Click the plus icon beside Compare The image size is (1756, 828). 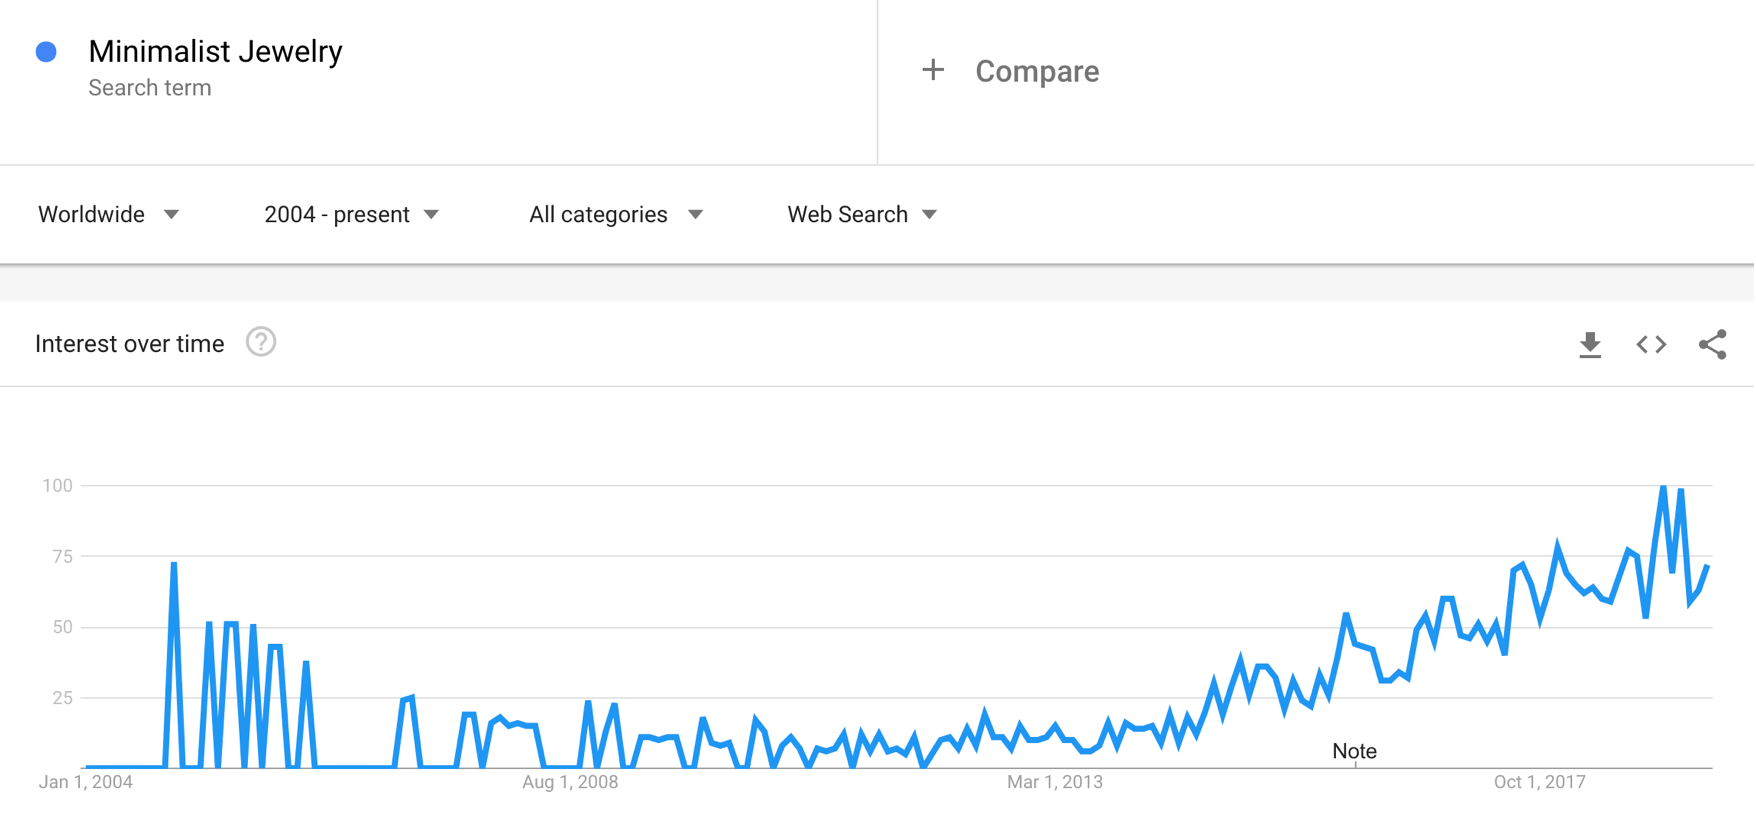(932, 70)
